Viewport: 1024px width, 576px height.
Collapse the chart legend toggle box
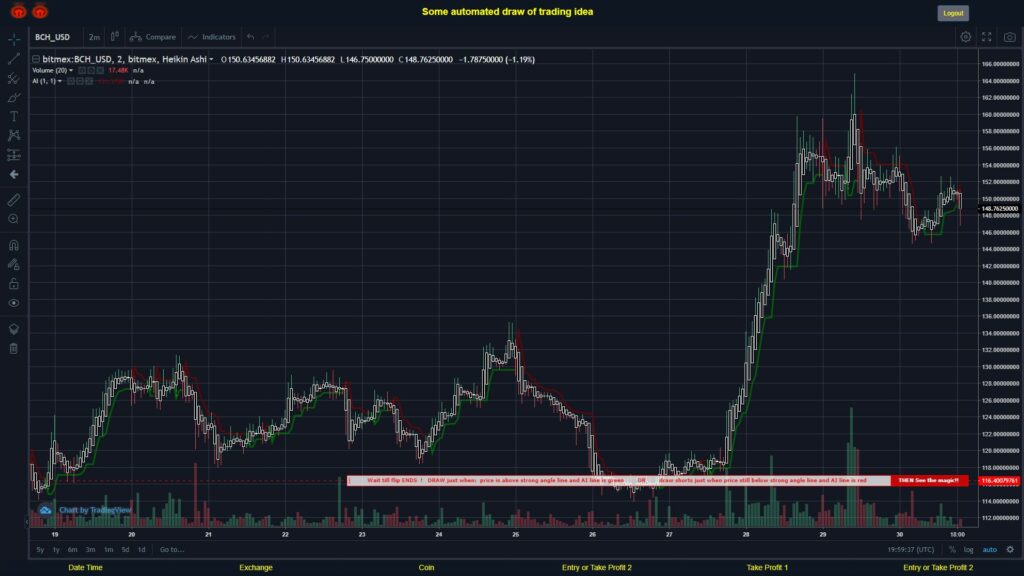pyautogui.click(x=36, y=59)
